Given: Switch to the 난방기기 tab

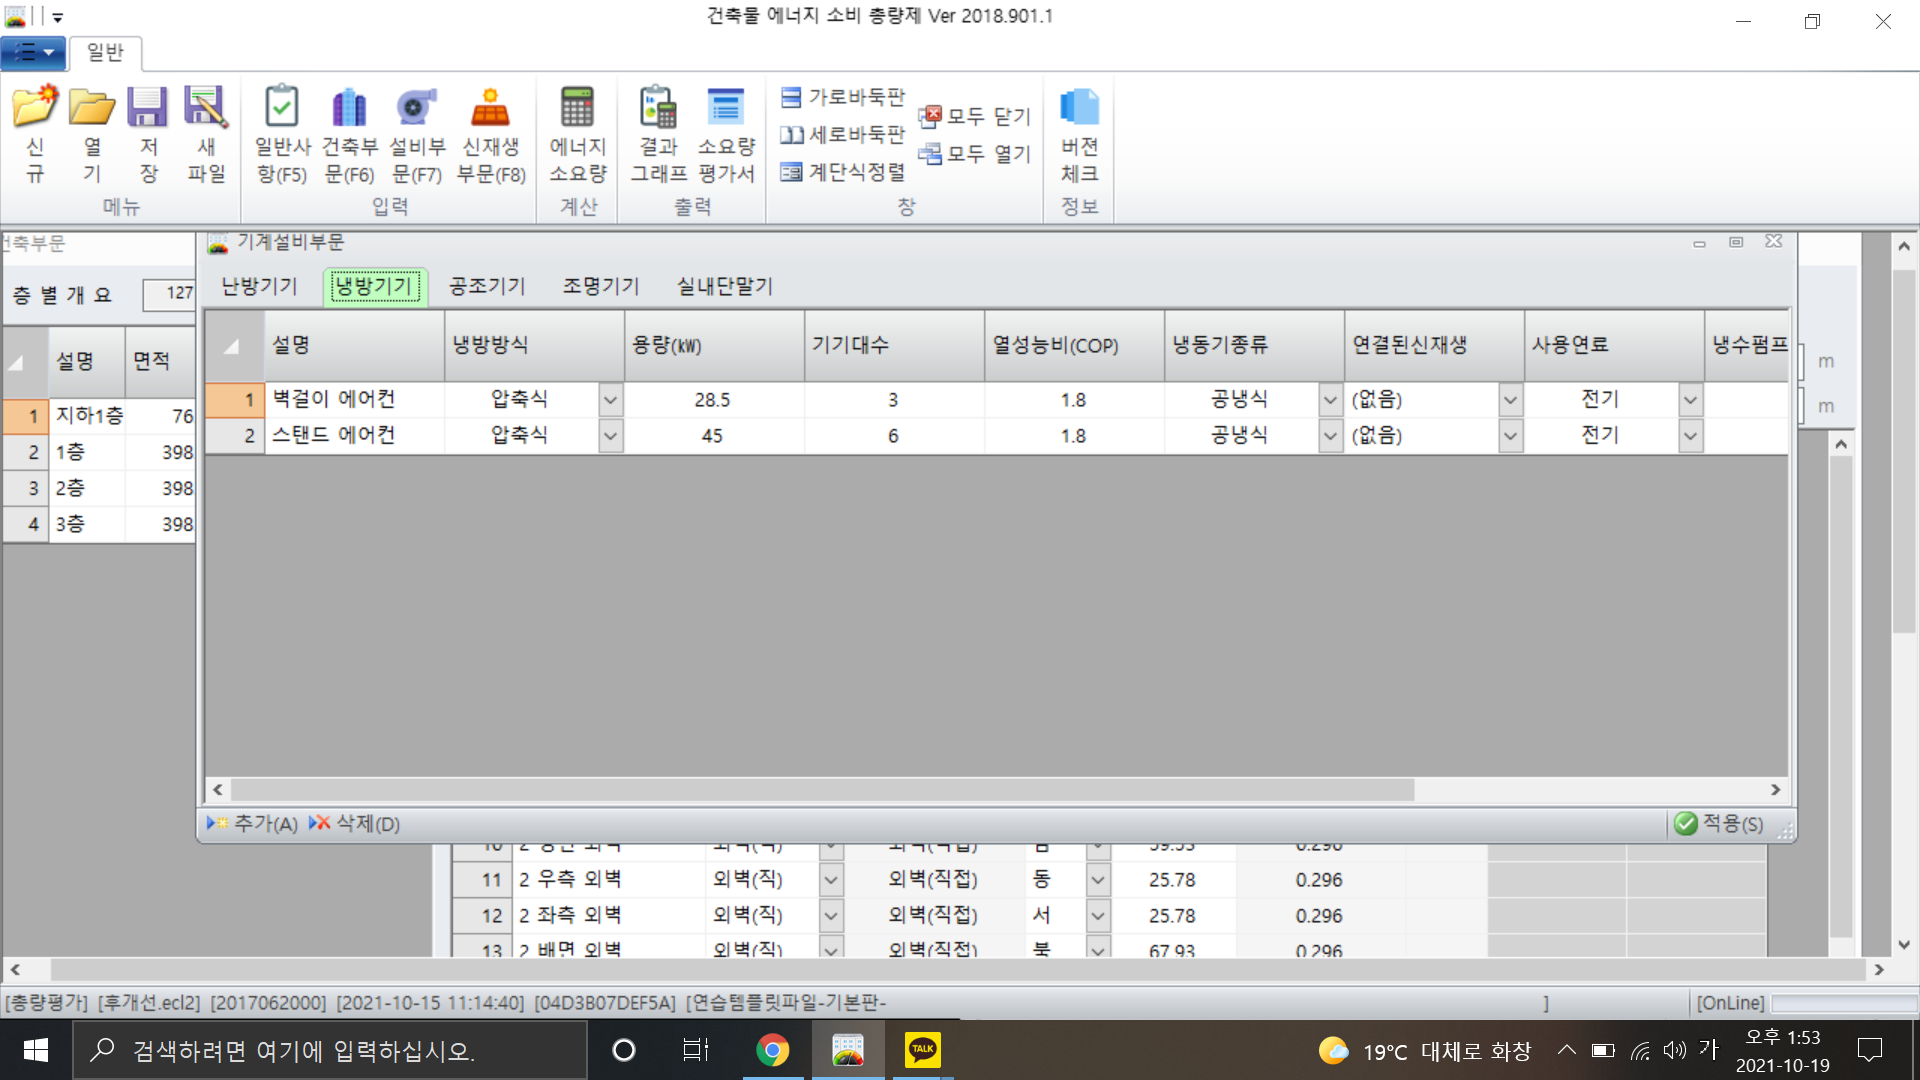Looking at the screenshot, I should [x=259, y=286].
